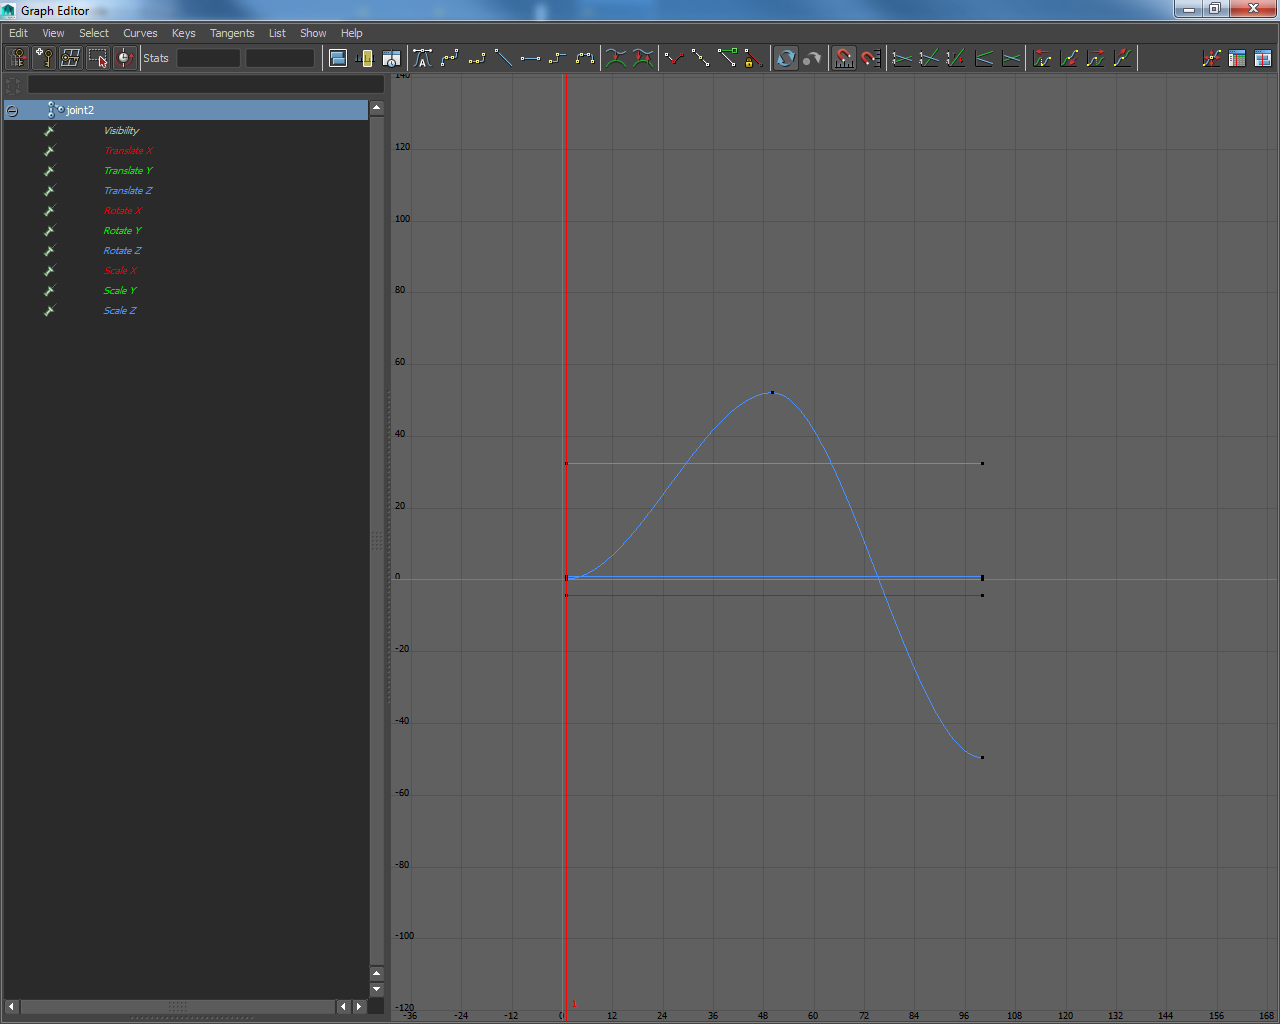Toggle Time Snap magnet on the toolbar
The image size is (1280, 1024).
[x=844, y=58]
